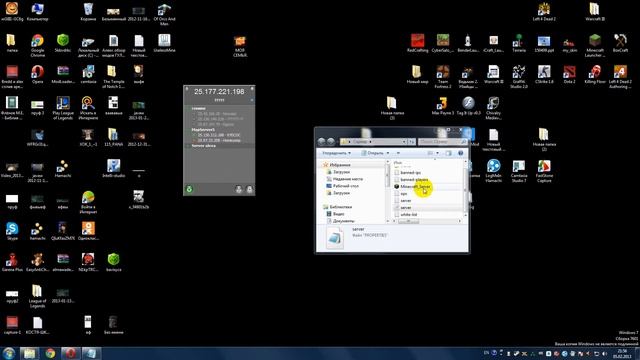Click Открыть button in Explorer toolbar
The image size is (640, 360).
(372, 153)
